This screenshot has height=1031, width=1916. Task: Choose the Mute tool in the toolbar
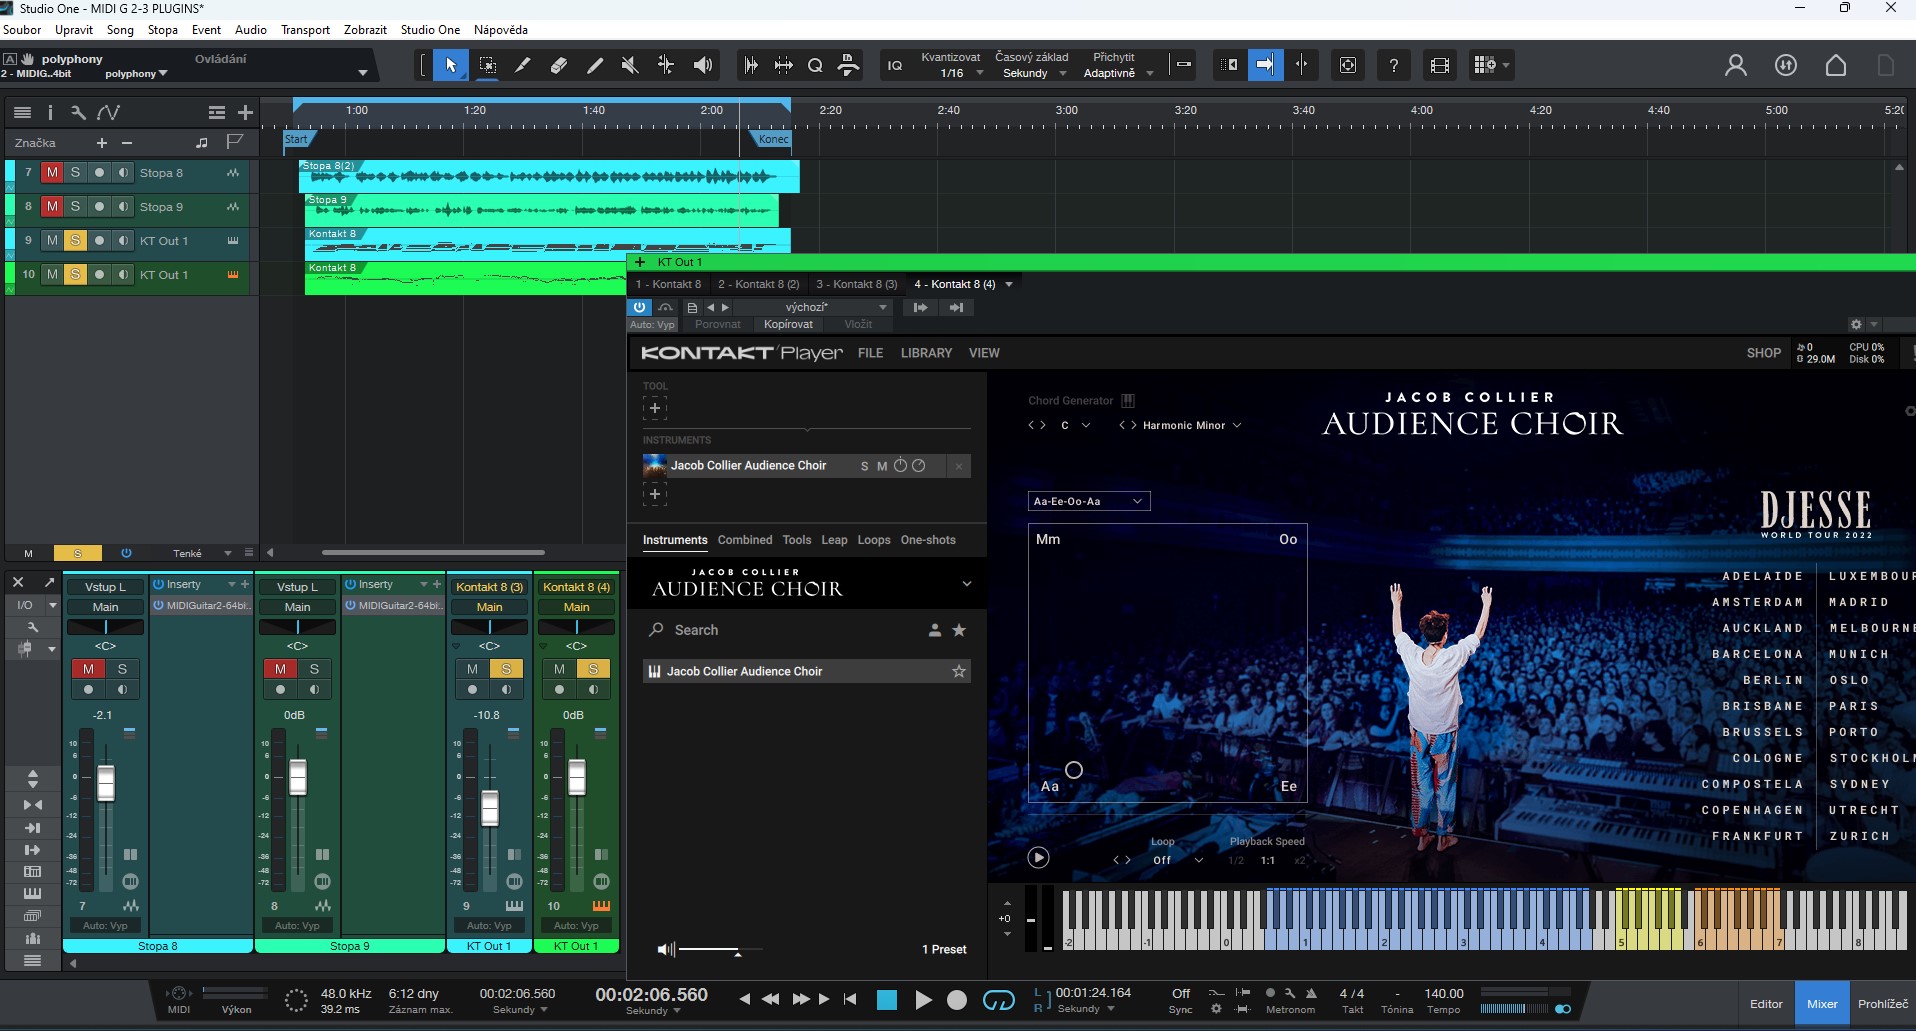pyautogui.click(x=630, y=66)
